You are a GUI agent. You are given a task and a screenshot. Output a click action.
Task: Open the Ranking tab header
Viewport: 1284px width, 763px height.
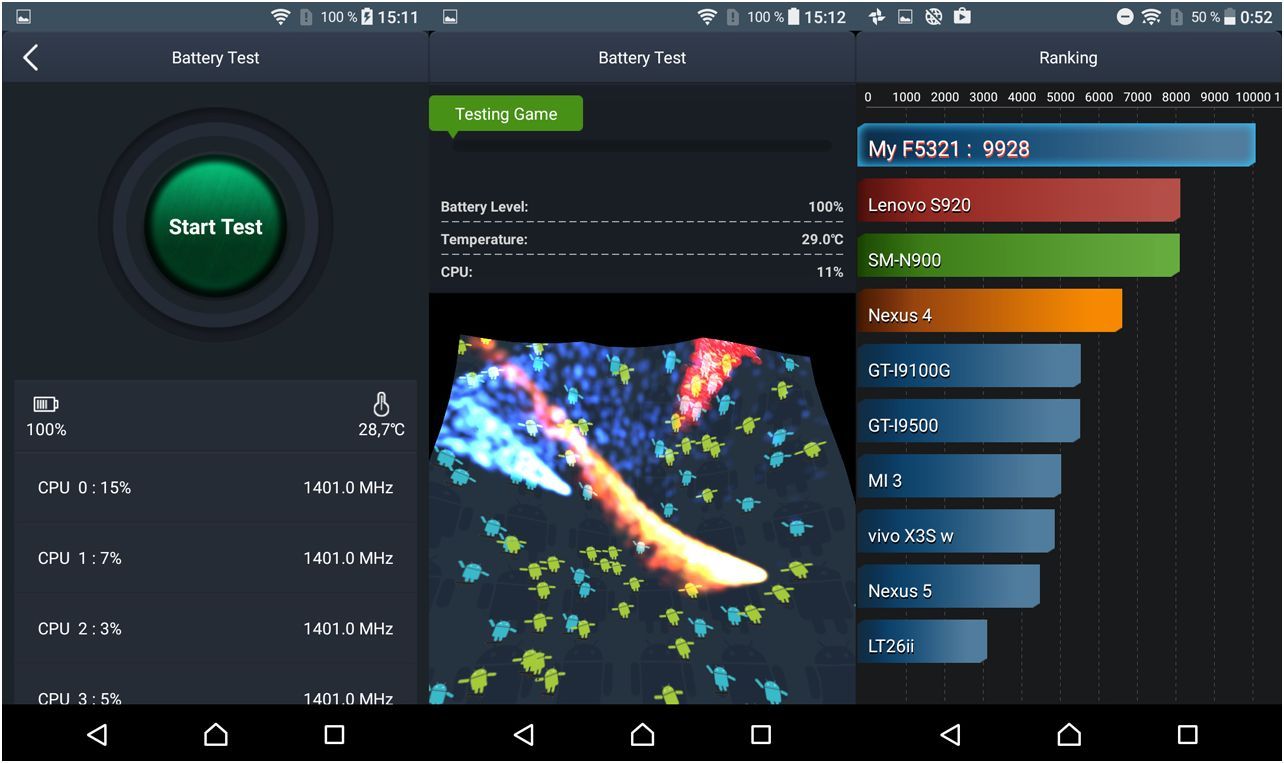tap(1068, 58)
